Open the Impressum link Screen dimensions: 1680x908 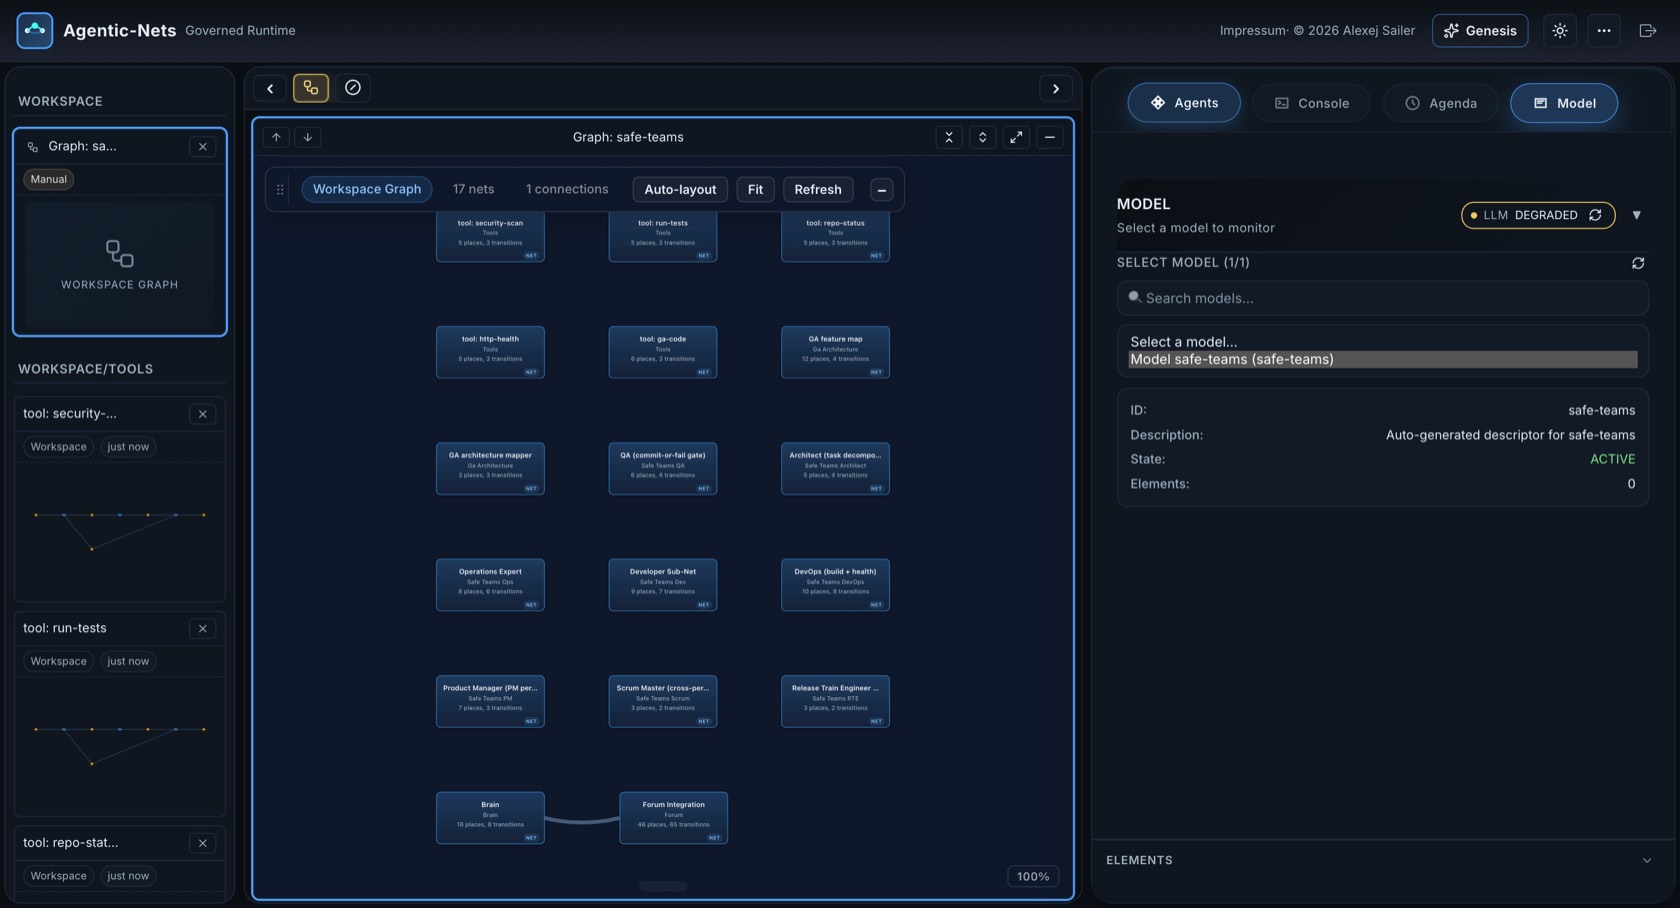(x=1252, y=30)
